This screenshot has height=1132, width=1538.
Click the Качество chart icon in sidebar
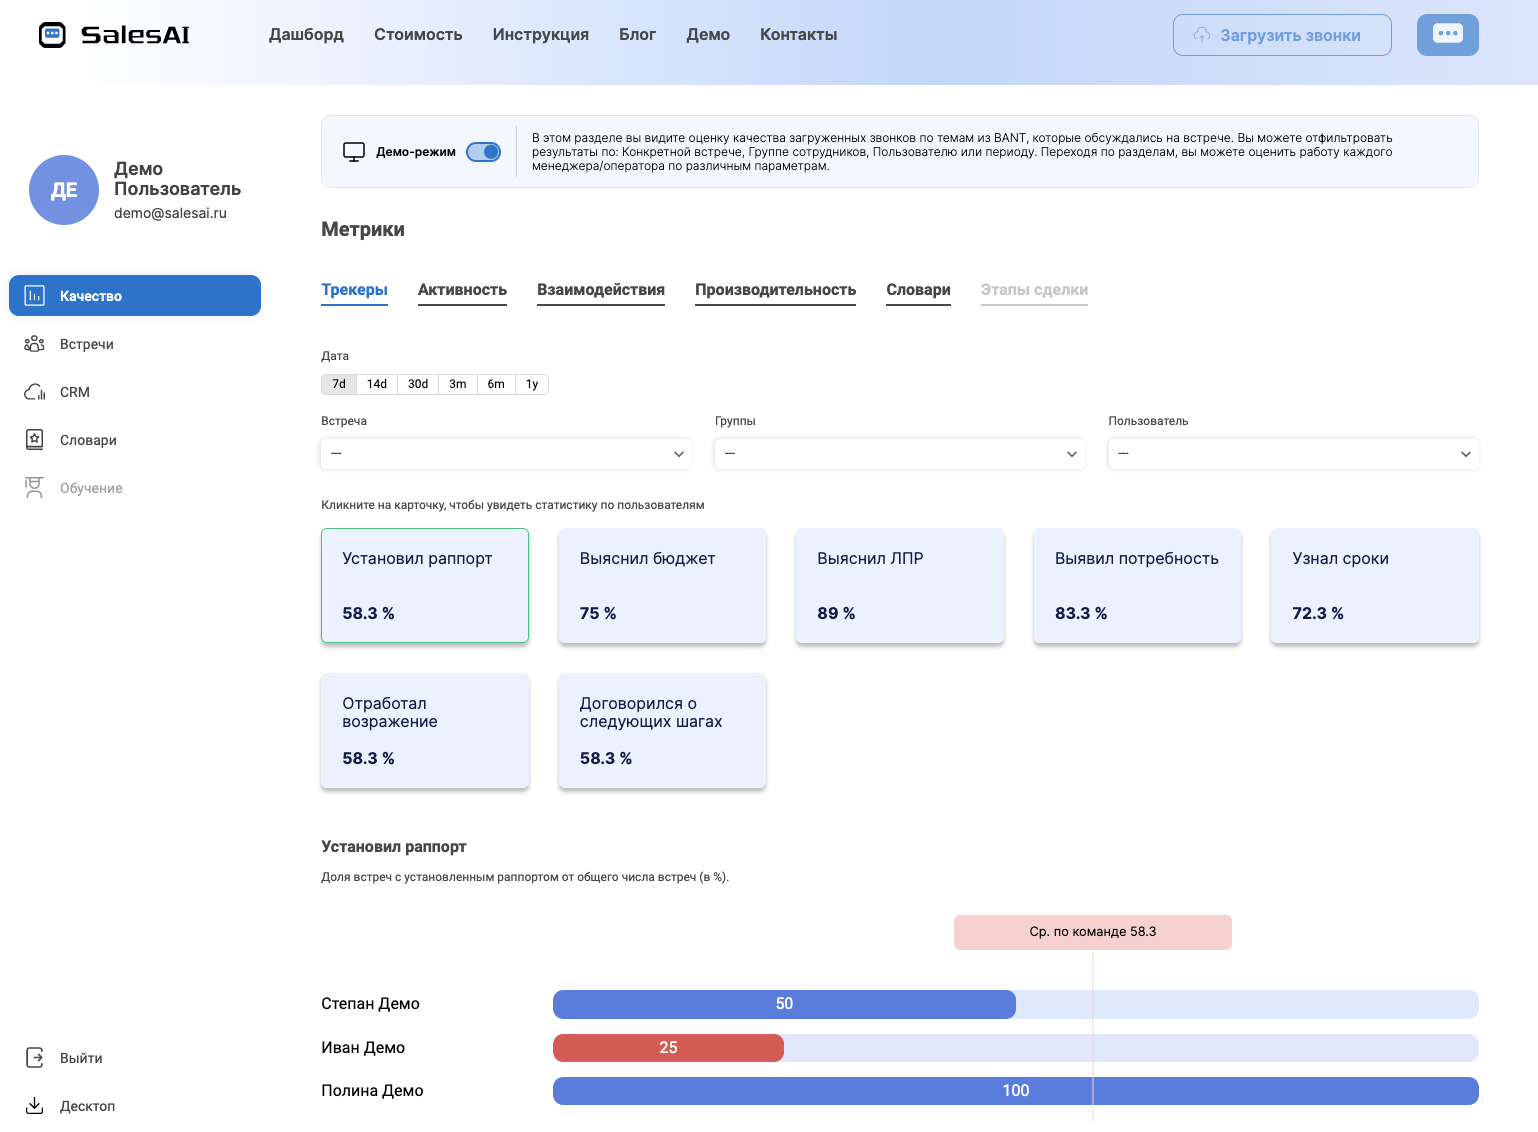[x=34, y=296]
